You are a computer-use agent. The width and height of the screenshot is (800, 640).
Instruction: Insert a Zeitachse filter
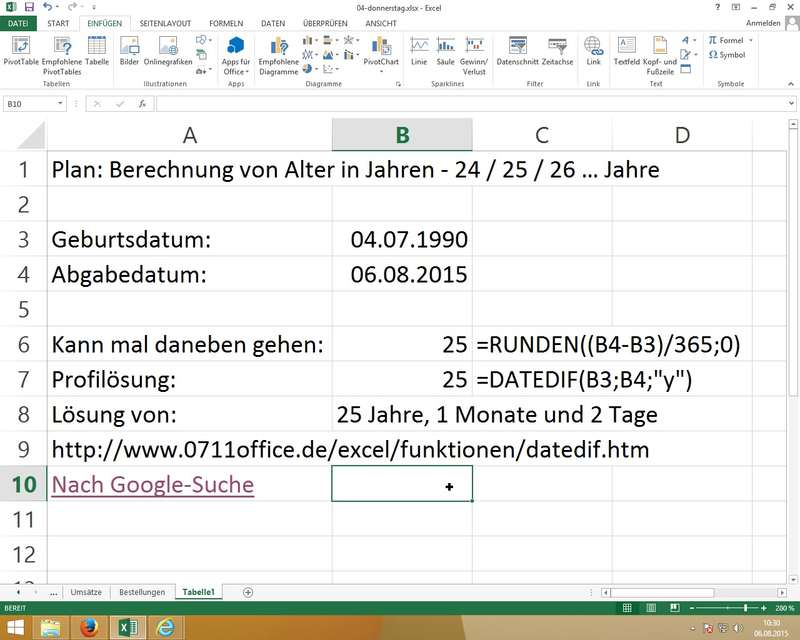pos(557,50)
